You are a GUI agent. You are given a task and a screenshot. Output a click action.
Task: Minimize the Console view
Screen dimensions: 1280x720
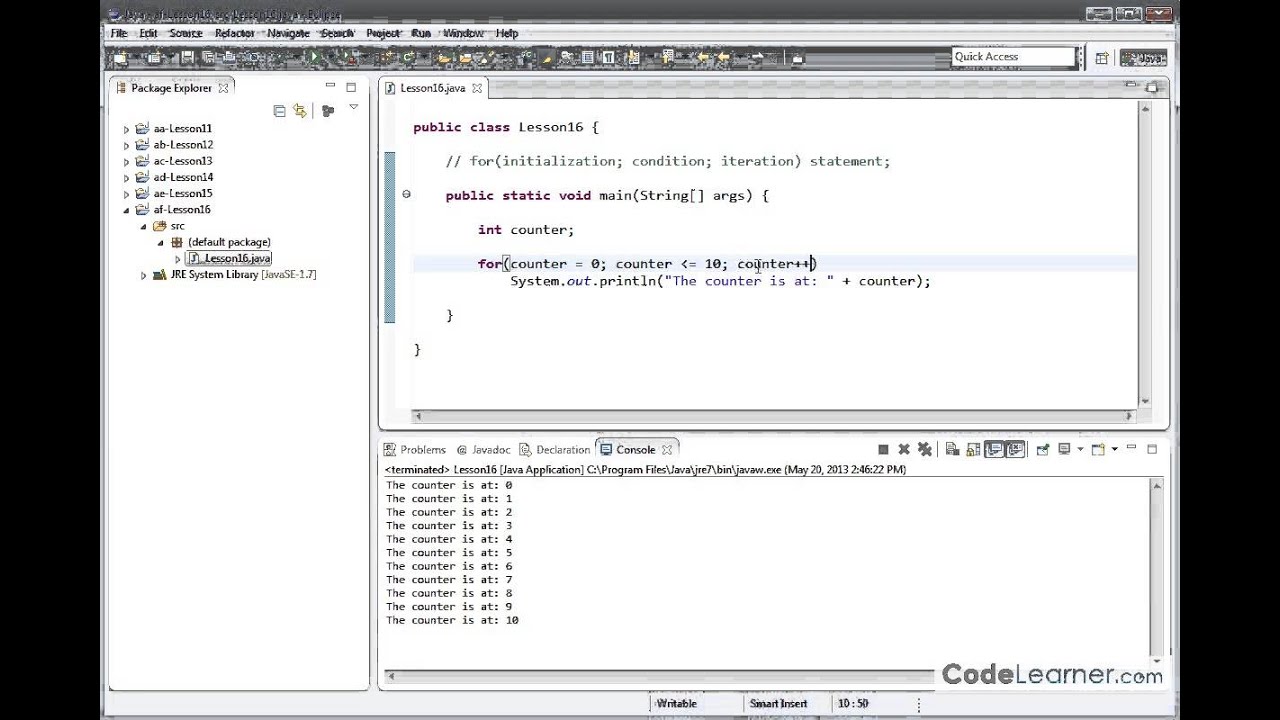pos(1131,447)
